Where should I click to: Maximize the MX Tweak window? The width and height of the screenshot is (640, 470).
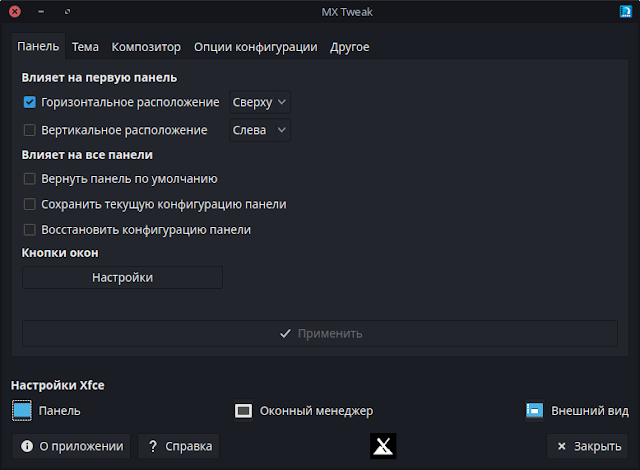(x=67, y=11)
